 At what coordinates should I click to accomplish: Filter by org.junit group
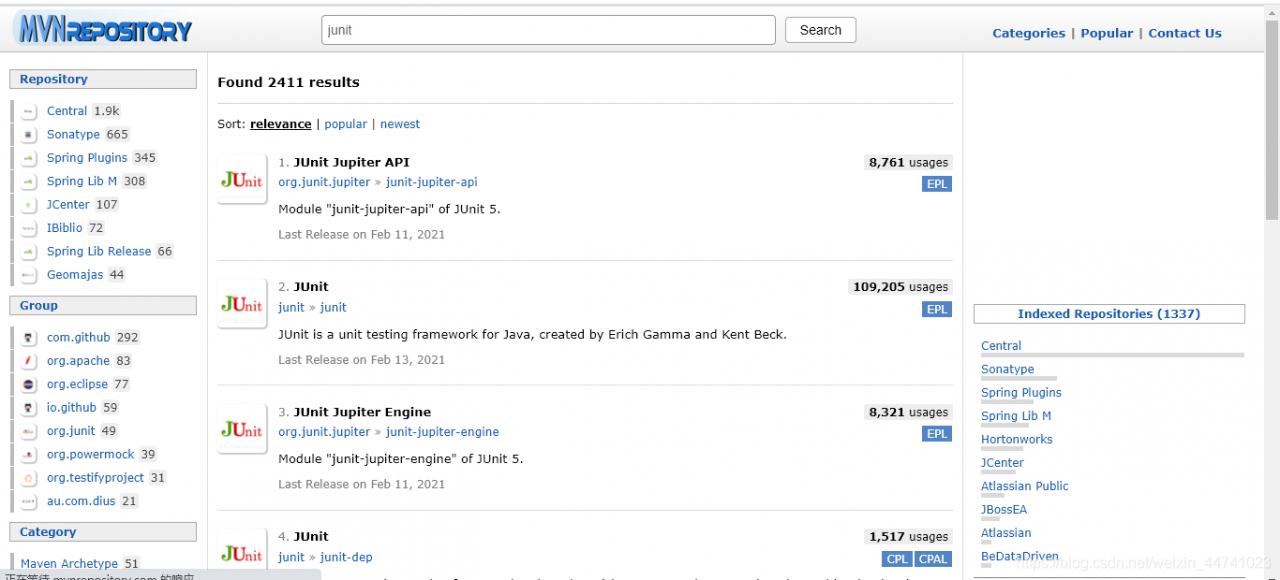71,431
